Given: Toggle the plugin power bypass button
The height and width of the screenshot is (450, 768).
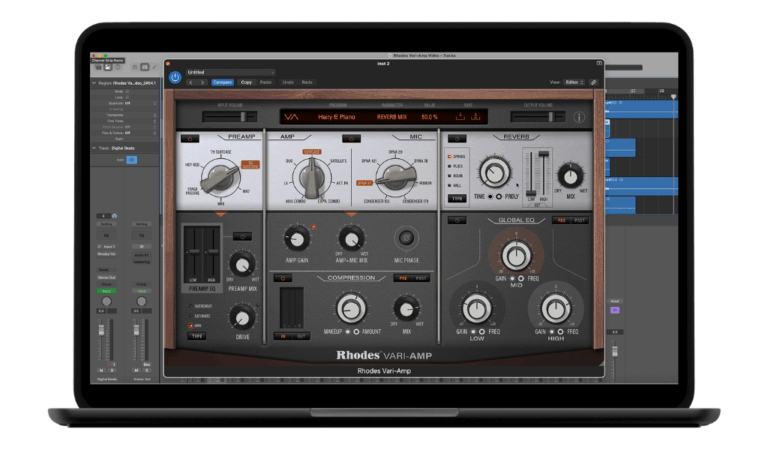Looking at the screenshot, I should coord(175,77).
